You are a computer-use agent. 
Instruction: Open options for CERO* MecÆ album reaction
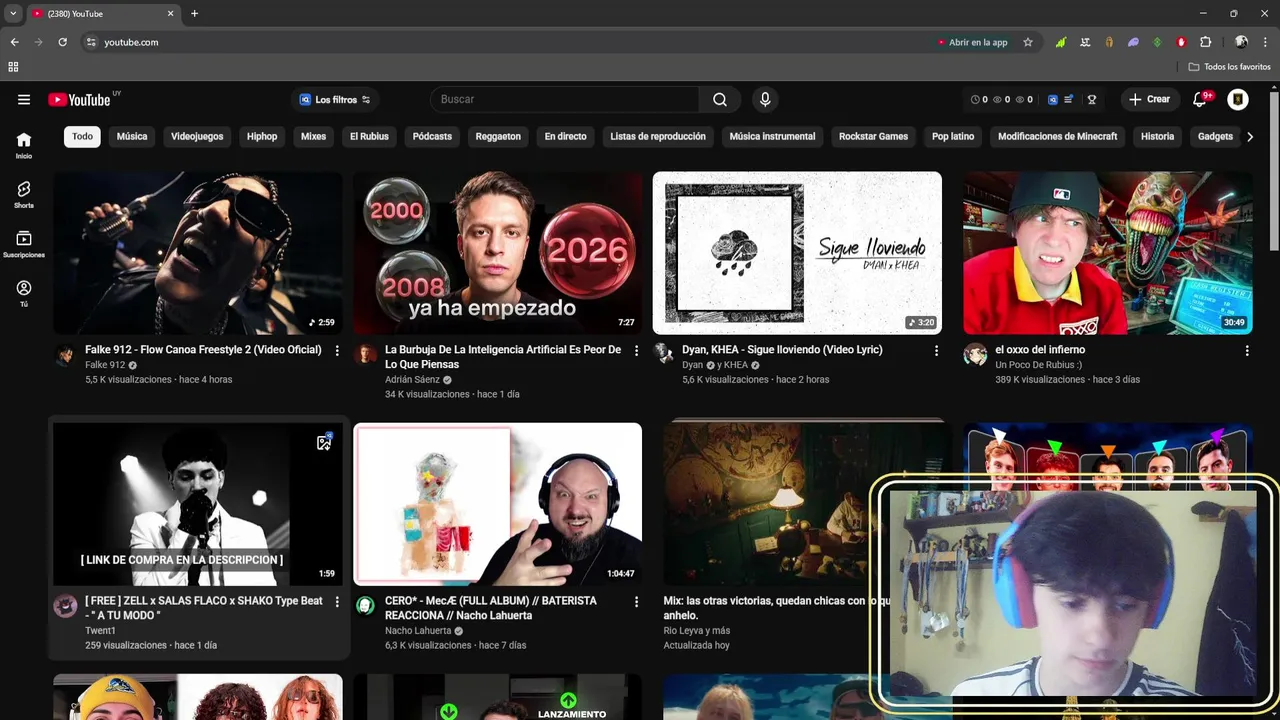[x=636, y=602]
